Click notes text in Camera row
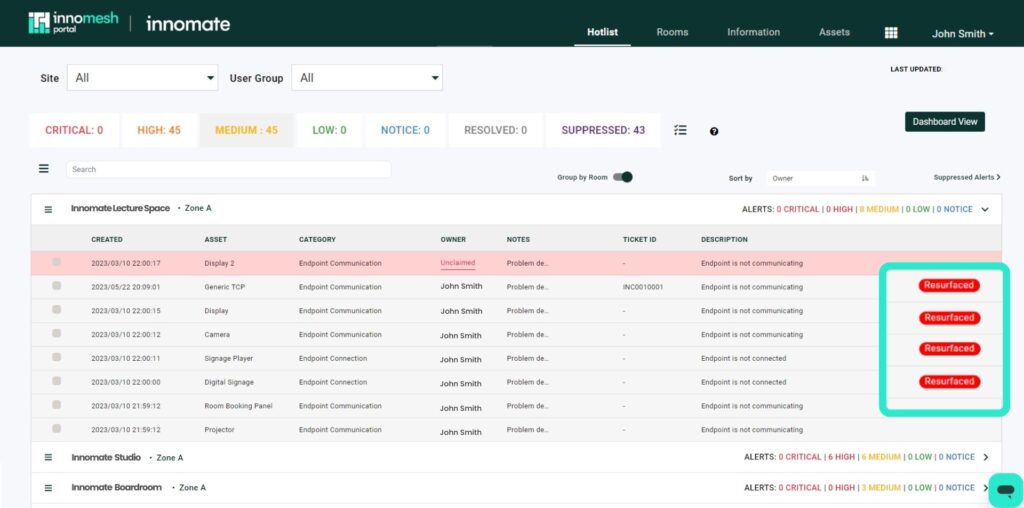The image size is (1024, 508). point(528,334)
